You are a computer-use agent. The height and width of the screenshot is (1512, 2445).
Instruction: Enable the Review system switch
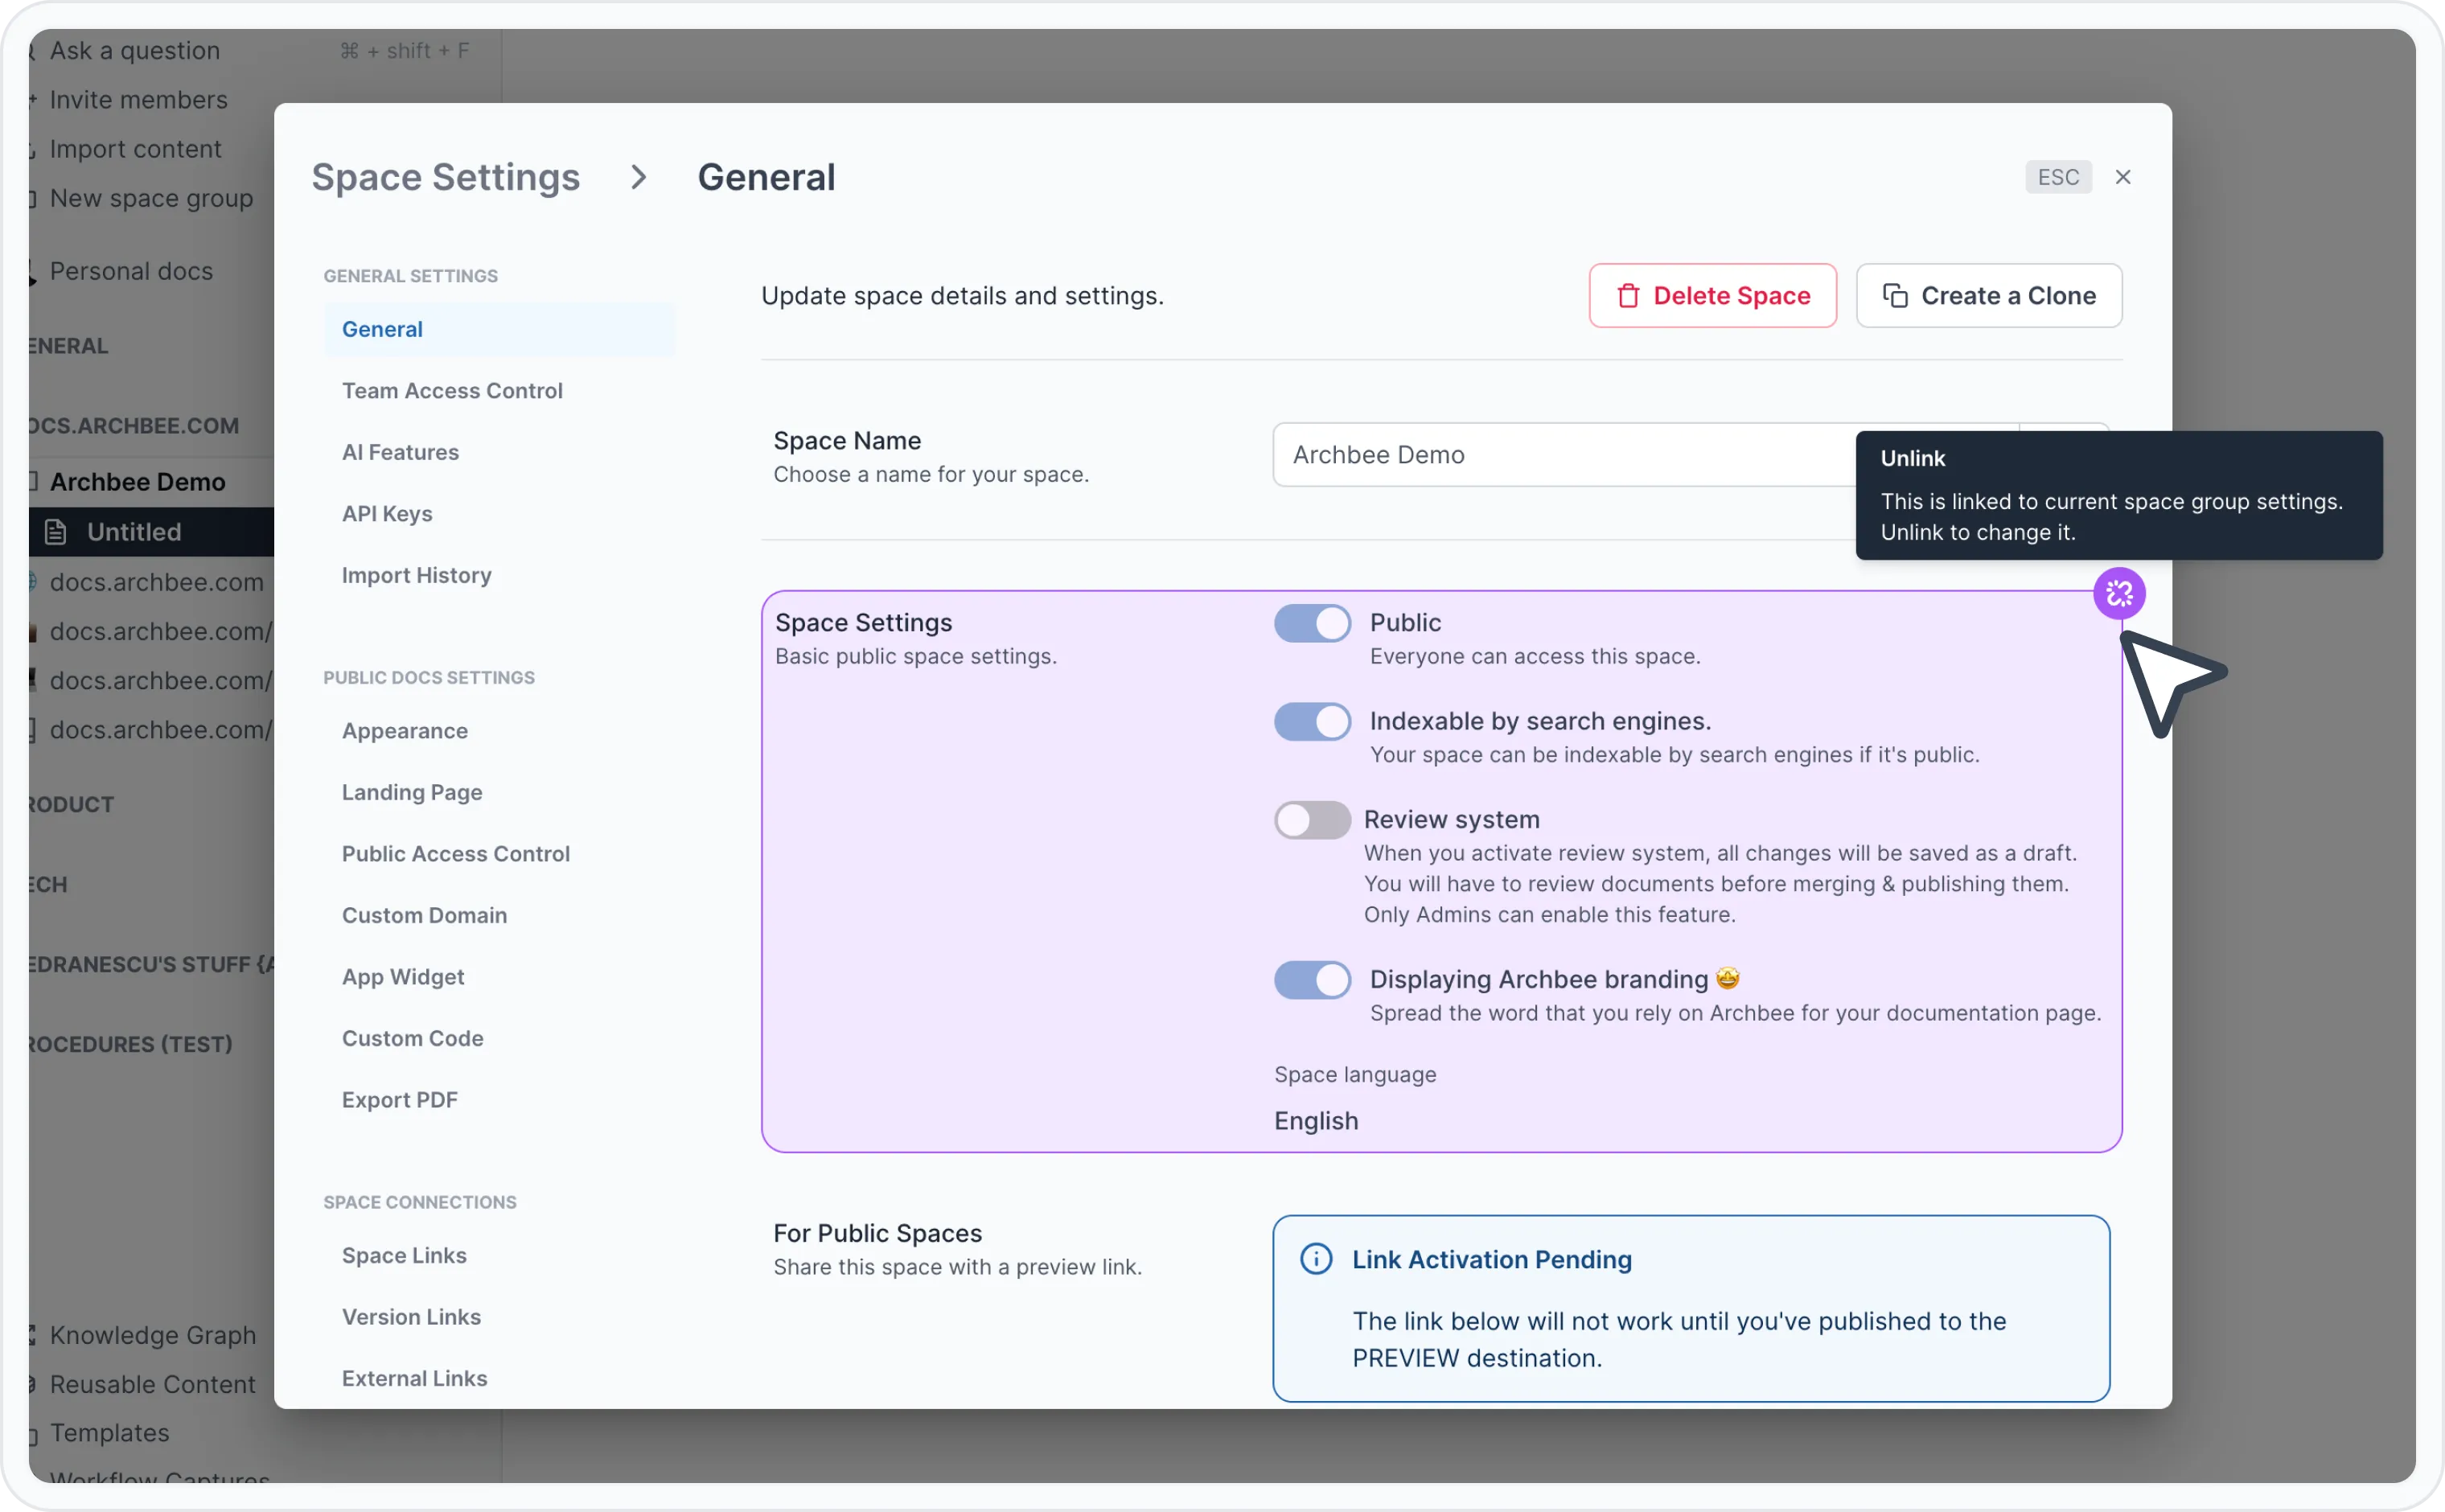pyautogui.click(x=1311, y=820)
